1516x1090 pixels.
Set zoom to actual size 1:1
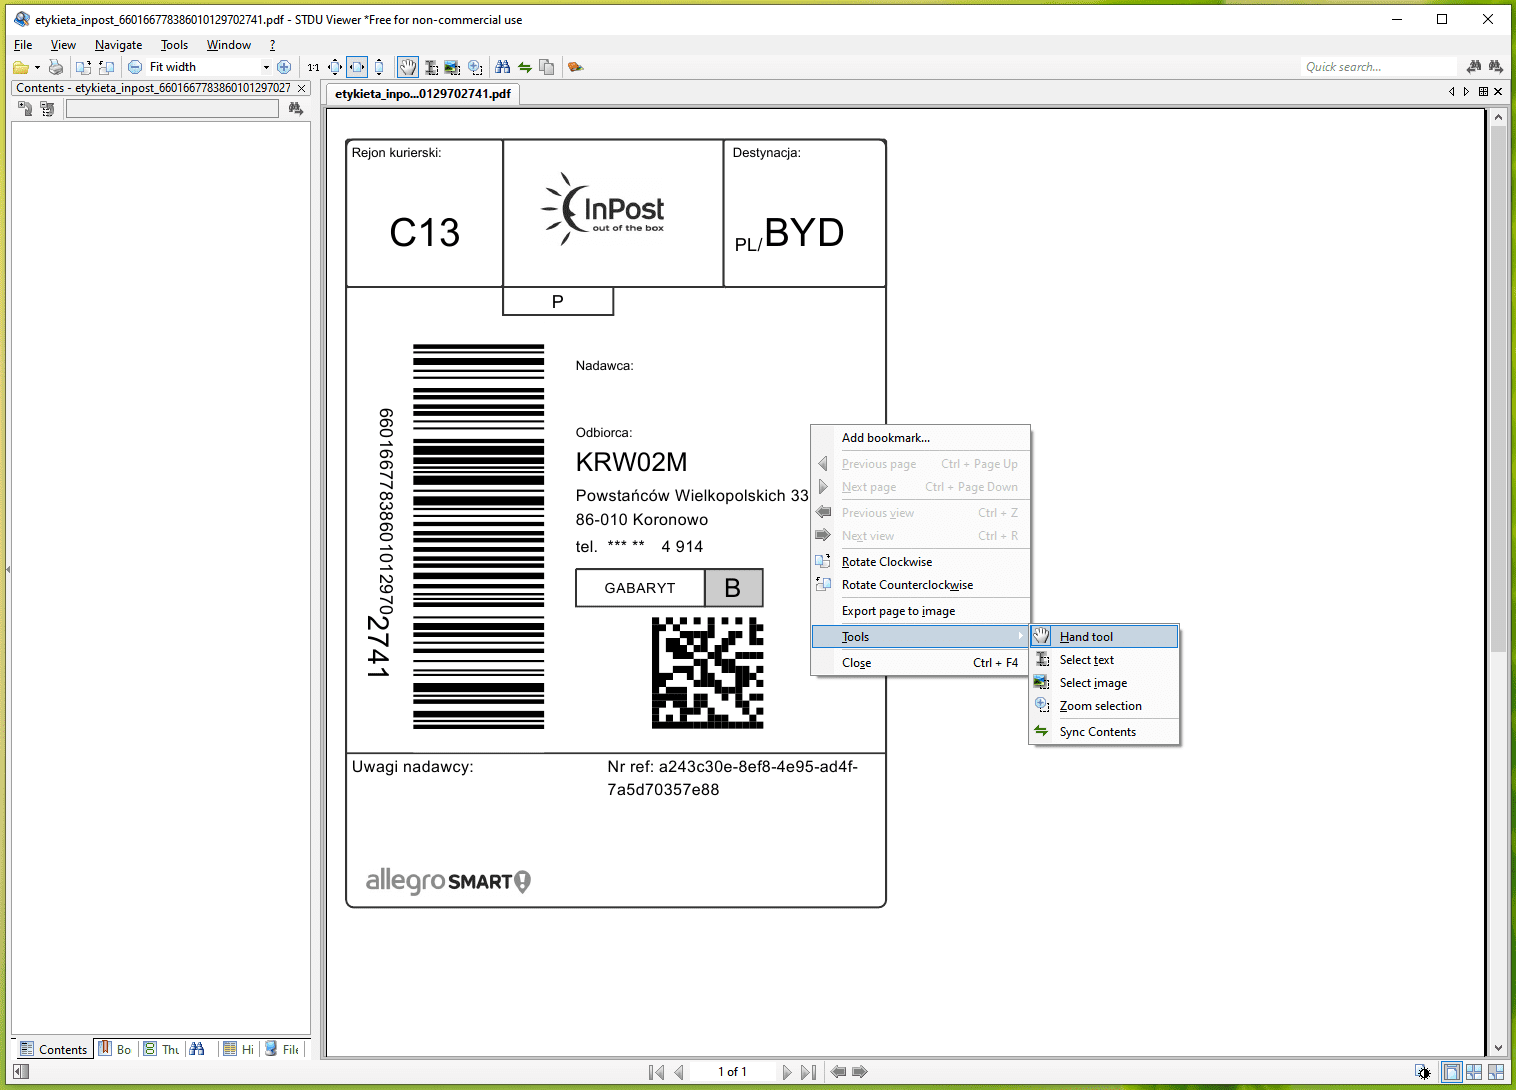click(314, 67)
